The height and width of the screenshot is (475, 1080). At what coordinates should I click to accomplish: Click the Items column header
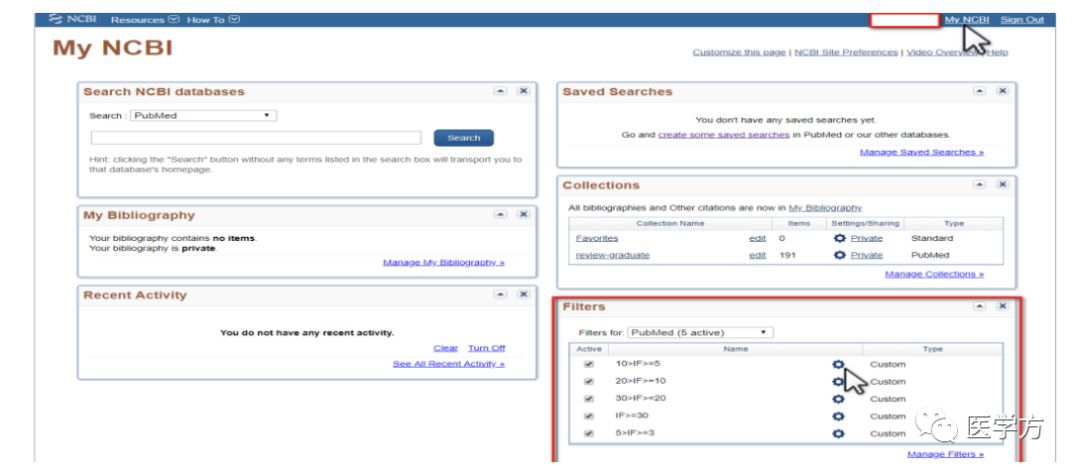(799, 223)
